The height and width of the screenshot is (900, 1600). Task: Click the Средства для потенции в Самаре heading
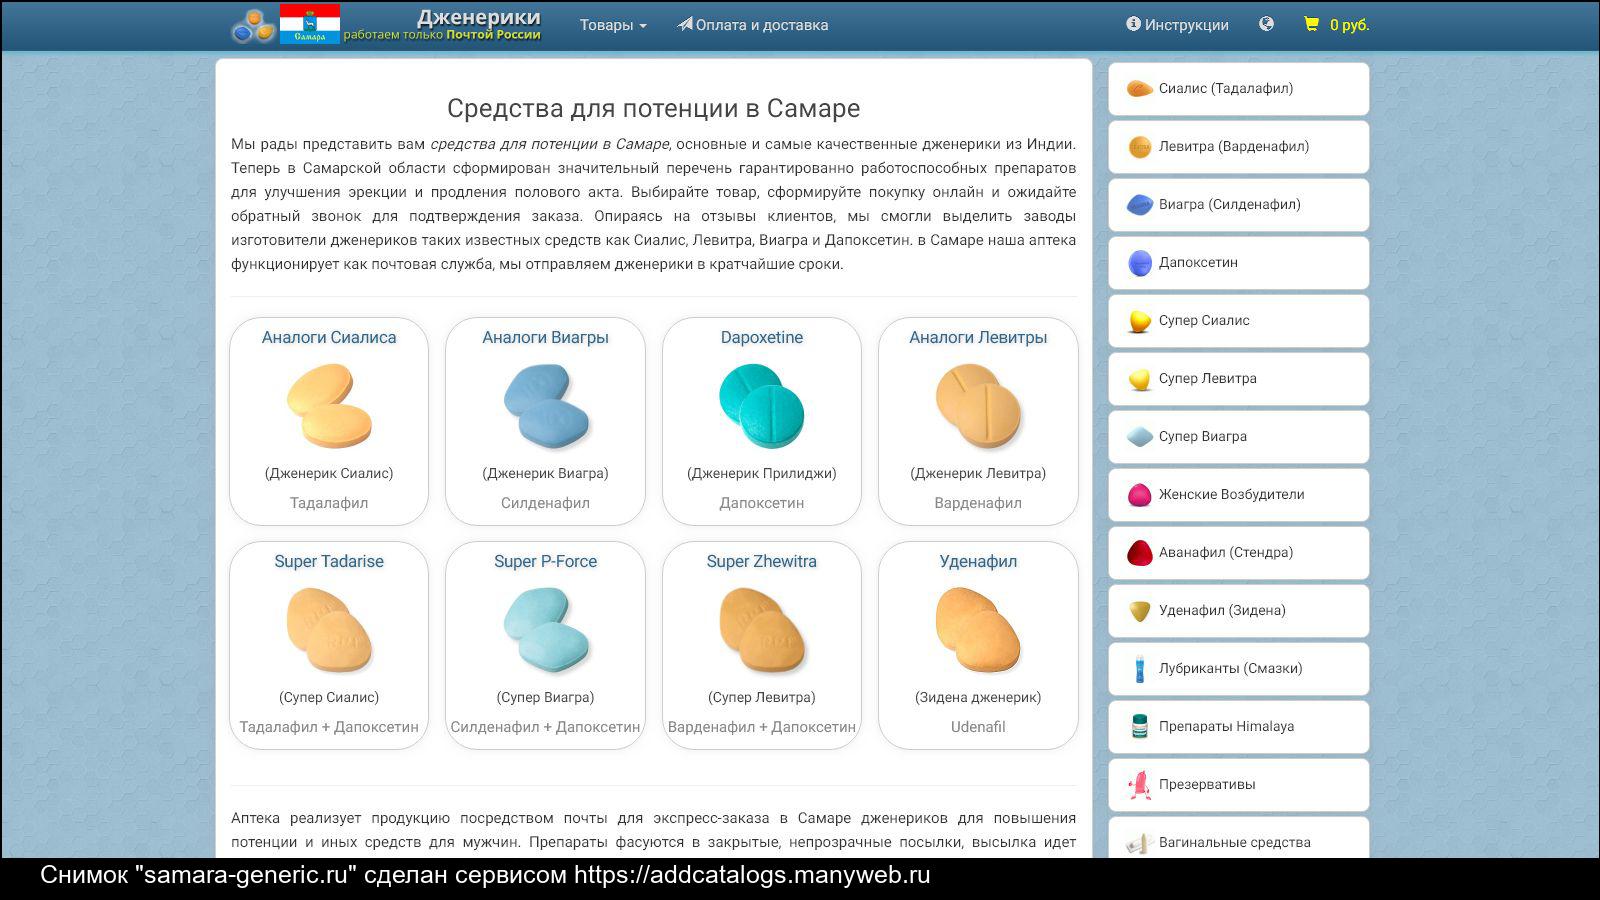(654, 108)
